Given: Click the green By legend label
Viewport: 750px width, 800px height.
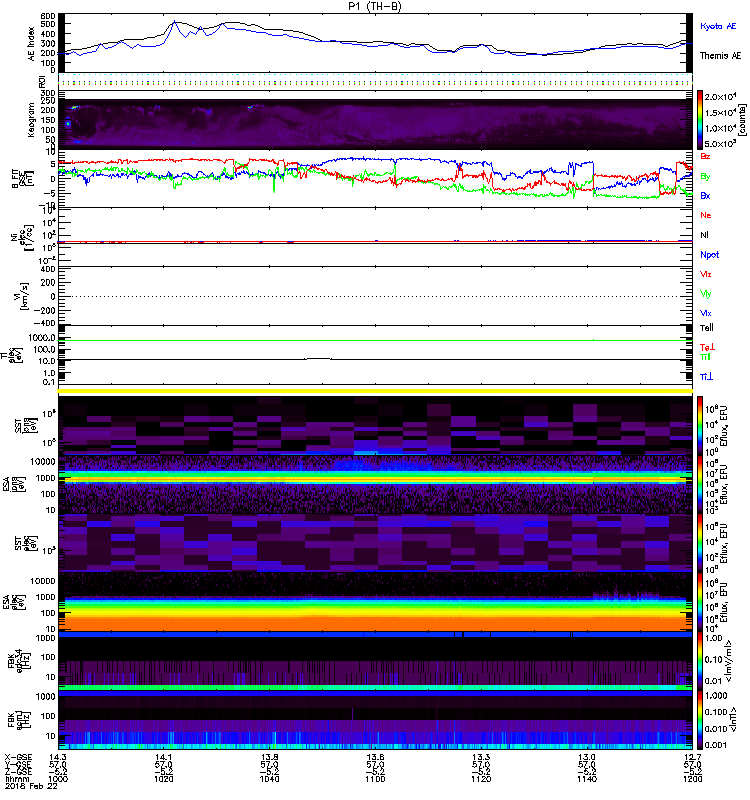Looking at the screenshot, I should tap(706, 176).
